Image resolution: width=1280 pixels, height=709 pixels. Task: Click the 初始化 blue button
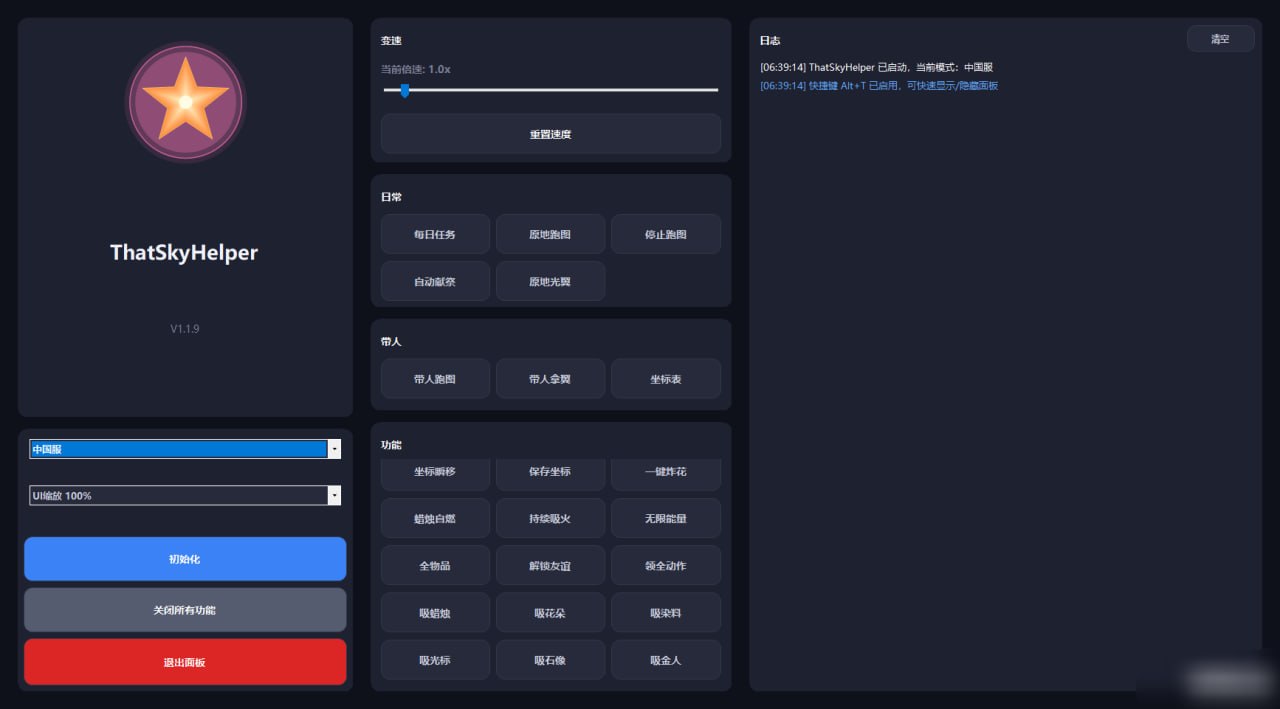pos(185,559)
